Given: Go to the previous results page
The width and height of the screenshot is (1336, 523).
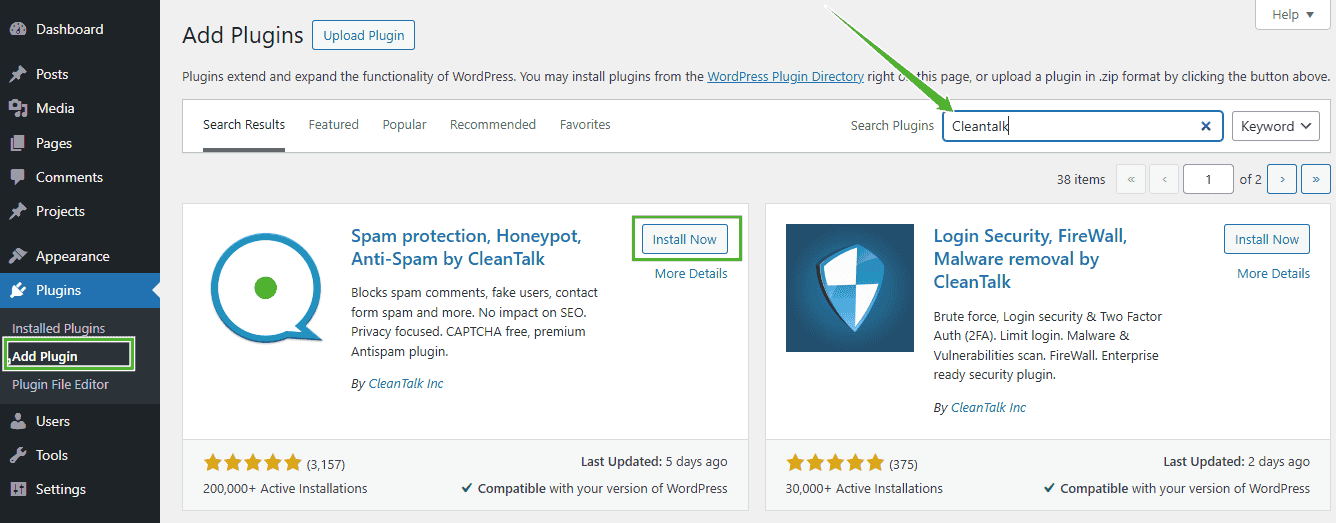Looking at the screenshot, I should 1164,179.
